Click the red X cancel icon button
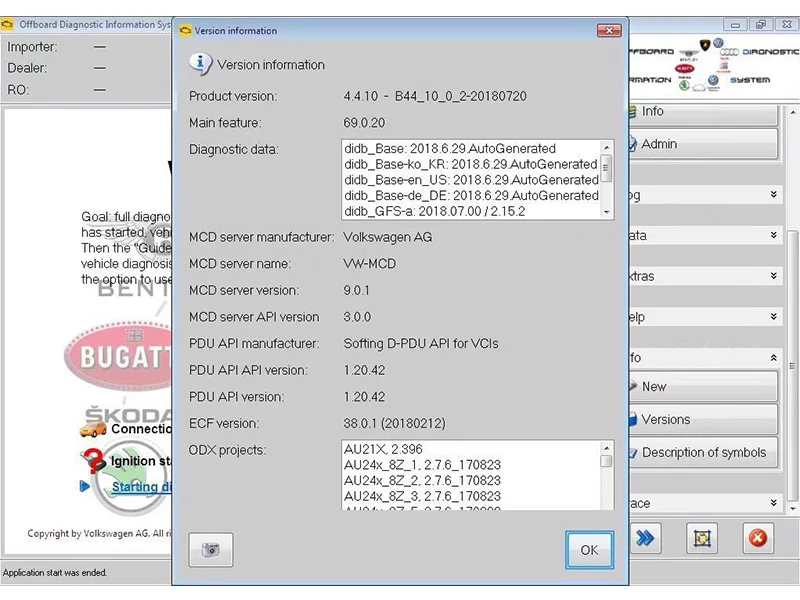The image size is (800, 600). click(758, 538)
